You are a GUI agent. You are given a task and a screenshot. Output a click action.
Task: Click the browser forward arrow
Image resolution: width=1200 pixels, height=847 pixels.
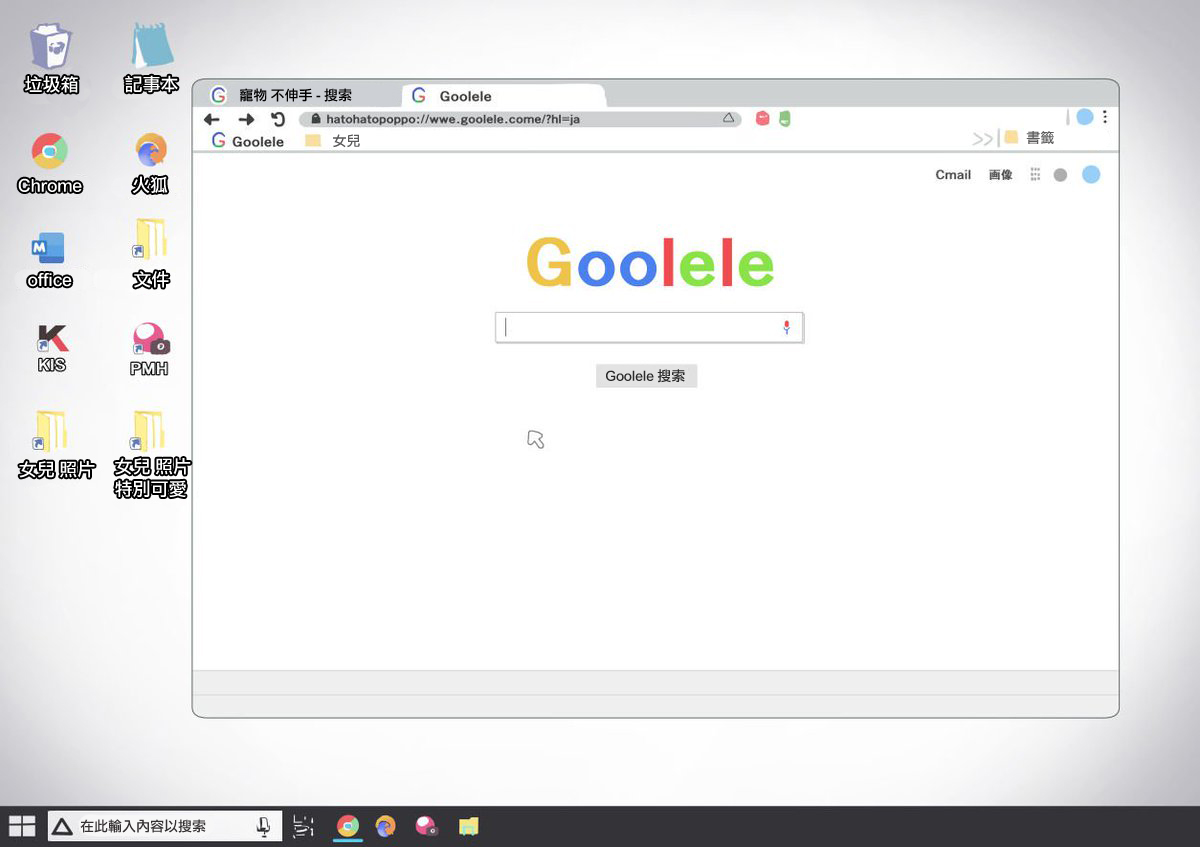click(246, 119)
